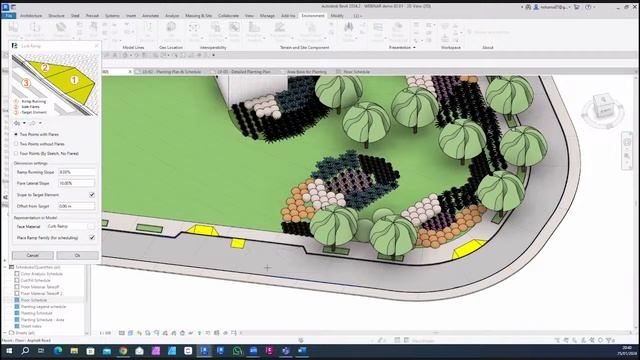Switch to the Architecture ribbon tab
The height and width of the screenshot is (360, 640).
pyautogui.click(x=31, y=16)
